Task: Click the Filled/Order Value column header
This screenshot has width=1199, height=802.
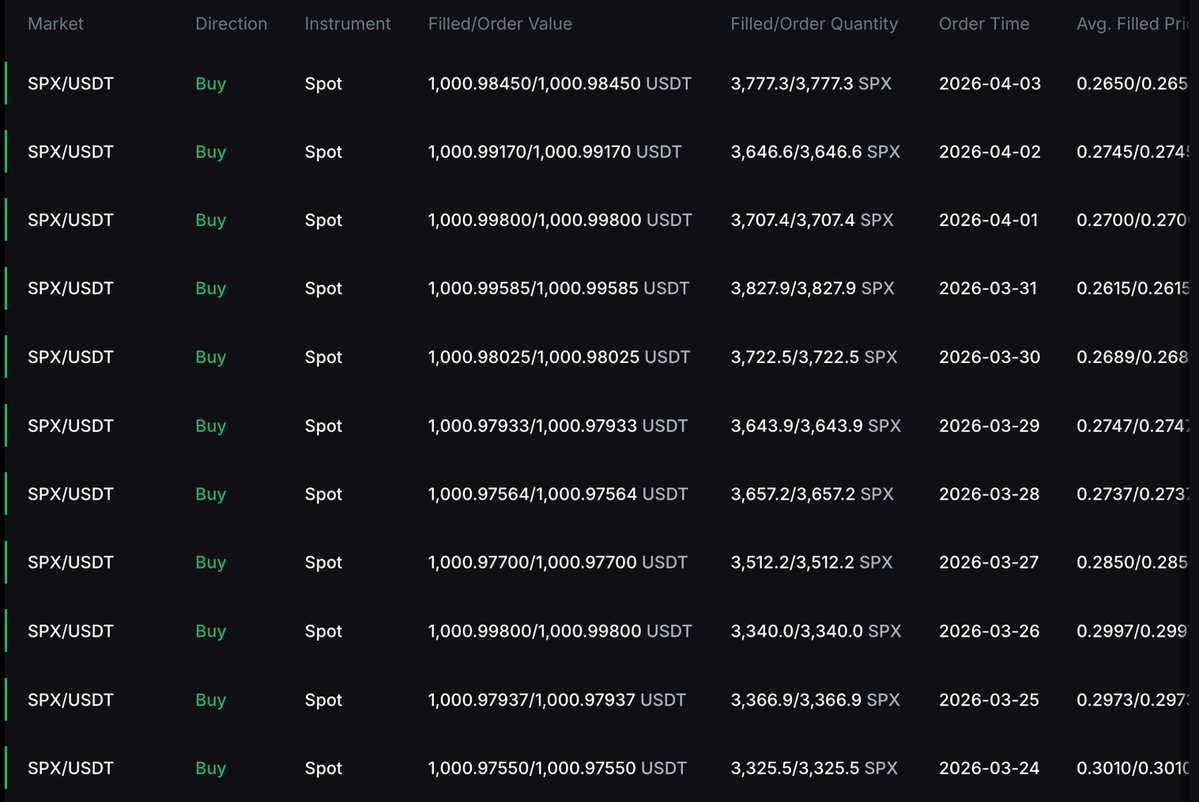Action: click(x=499, y=24)
